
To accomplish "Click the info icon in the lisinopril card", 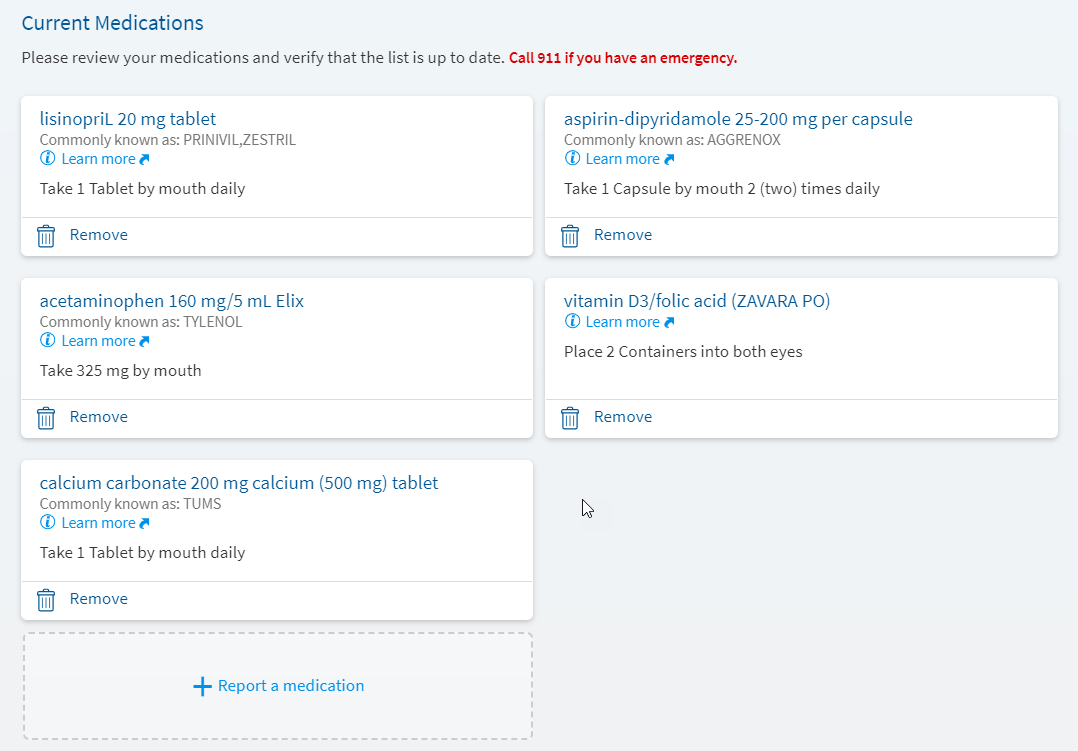I will point(47,158).
